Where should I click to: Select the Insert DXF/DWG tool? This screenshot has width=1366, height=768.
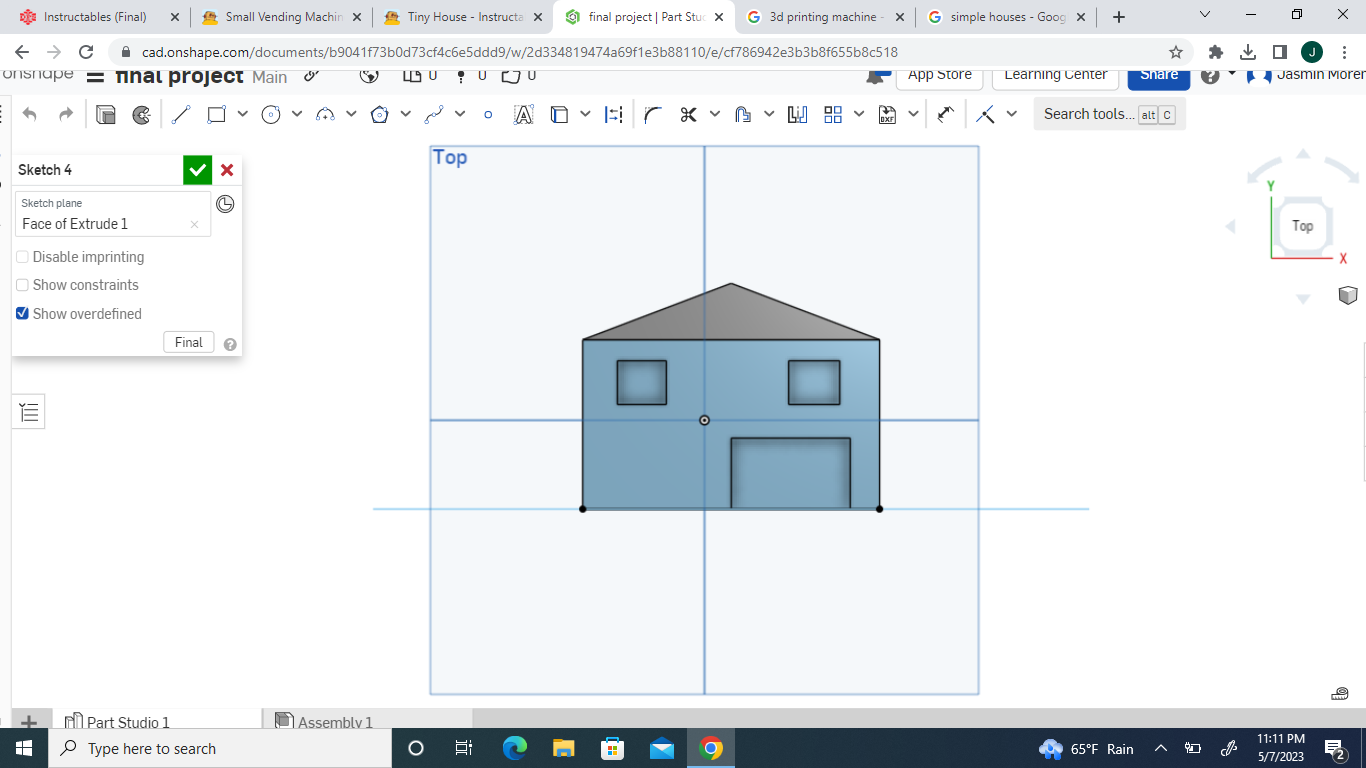[889, 113]
